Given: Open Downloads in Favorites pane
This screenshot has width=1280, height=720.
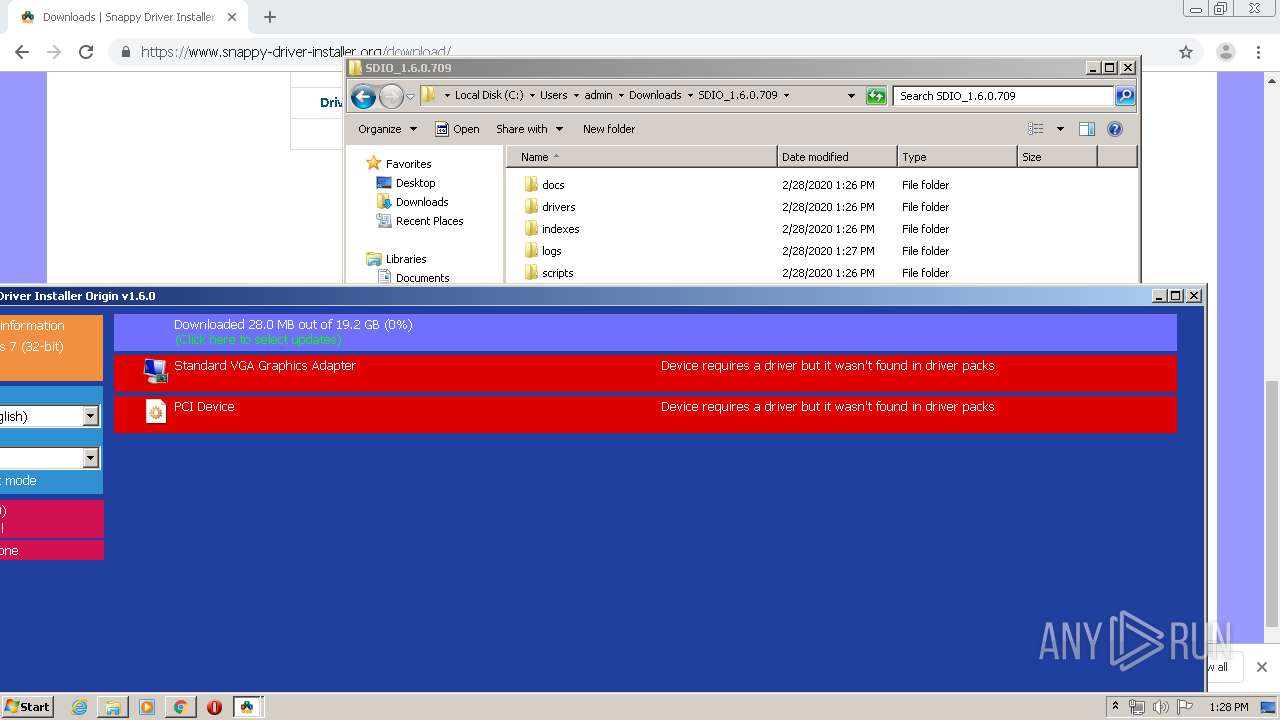Looking at the screenshot, I should coord(412,202).
